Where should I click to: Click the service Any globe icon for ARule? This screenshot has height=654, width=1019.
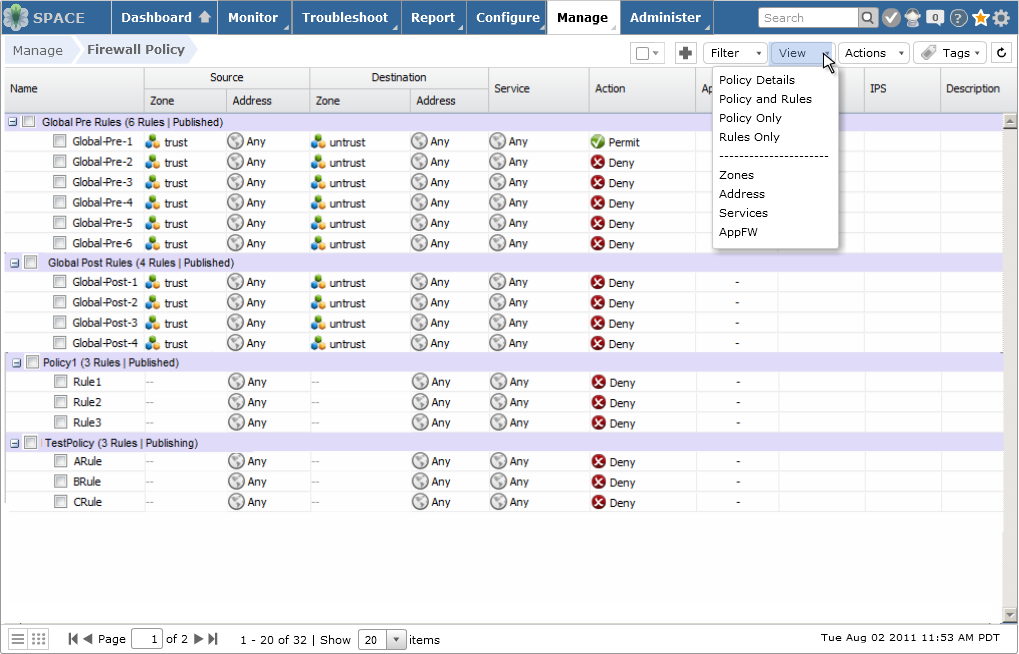tap(498, 461)
